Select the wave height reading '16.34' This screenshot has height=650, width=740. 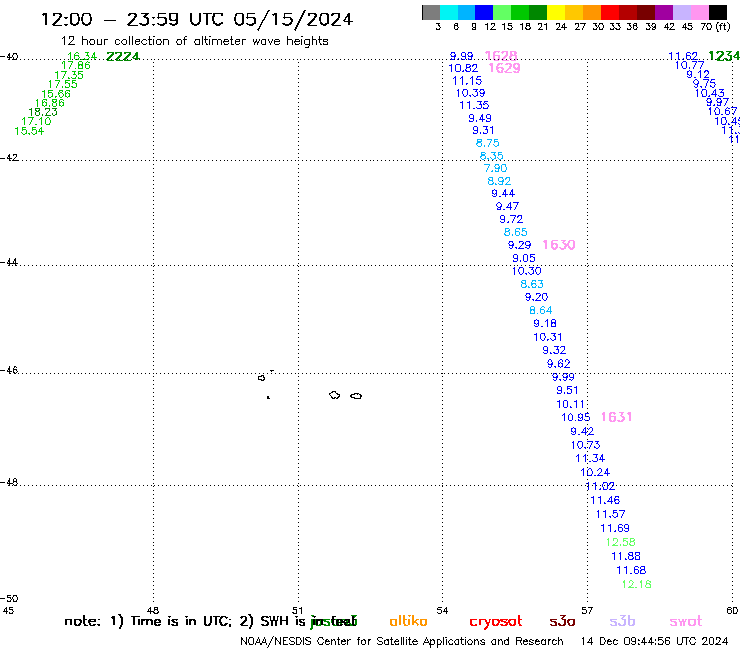[x=82, y=57]
